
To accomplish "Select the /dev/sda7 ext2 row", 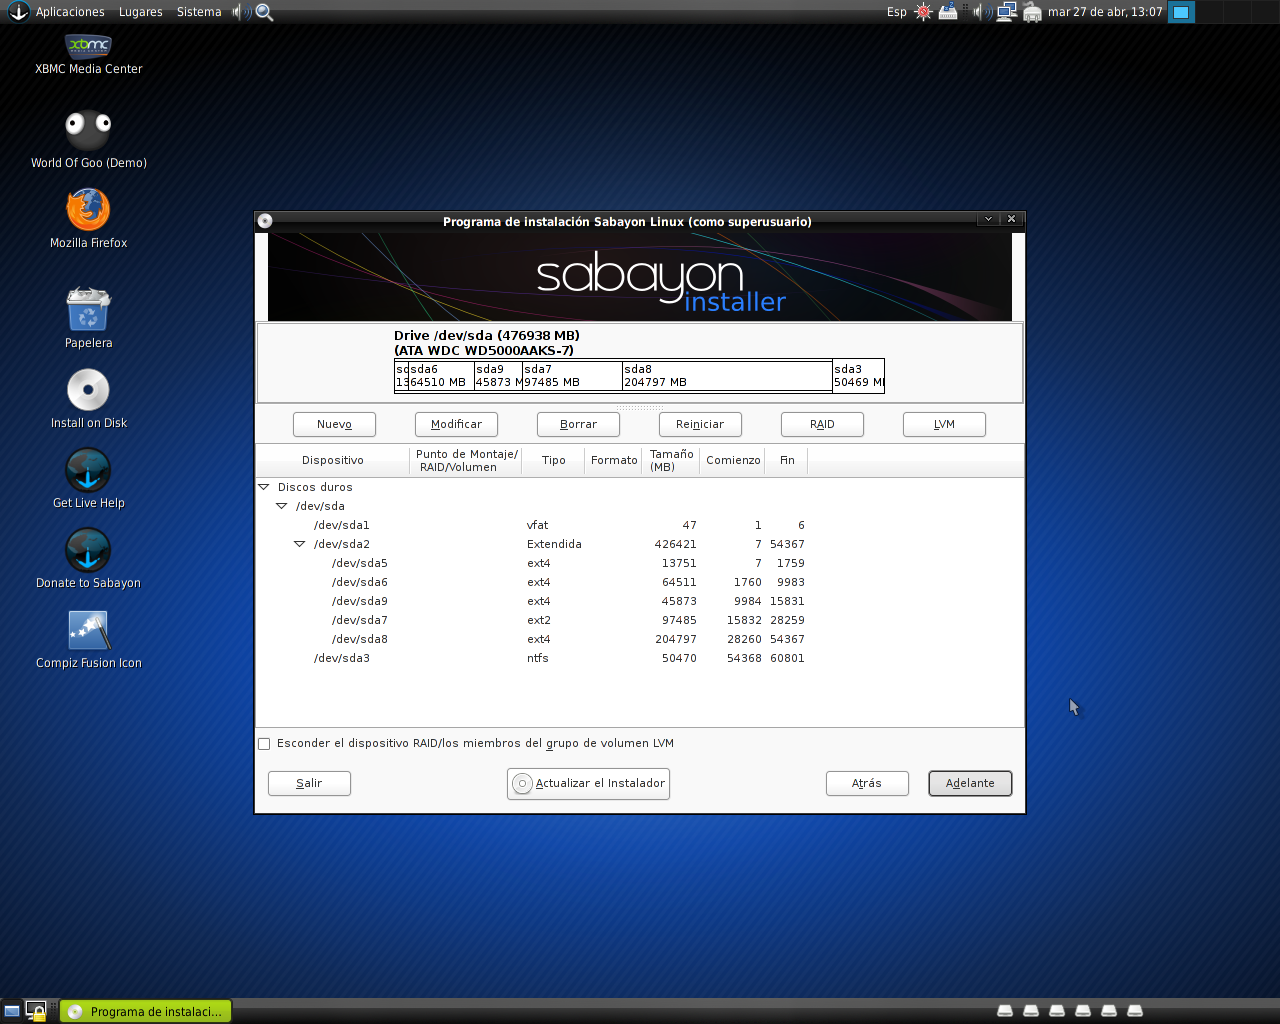I will pos(640,620).
